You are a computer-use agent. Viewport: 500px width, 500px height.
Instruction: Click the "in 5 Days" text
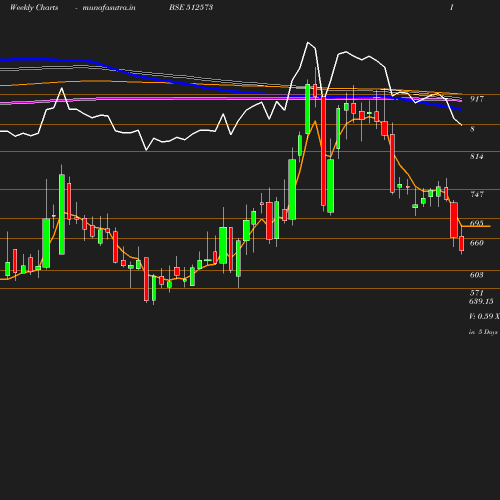pos(483,332)
